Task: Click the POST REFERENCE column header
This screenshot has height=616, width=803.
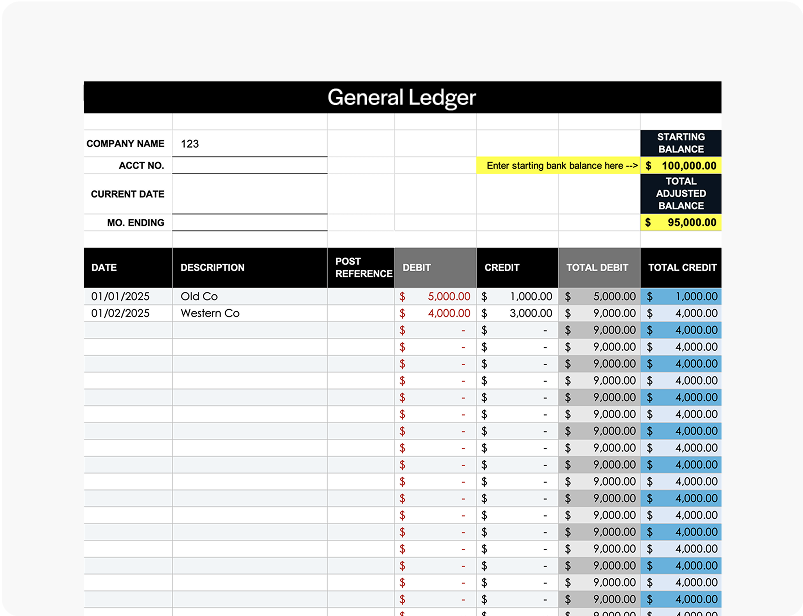Action: click(x=361, y=268)
